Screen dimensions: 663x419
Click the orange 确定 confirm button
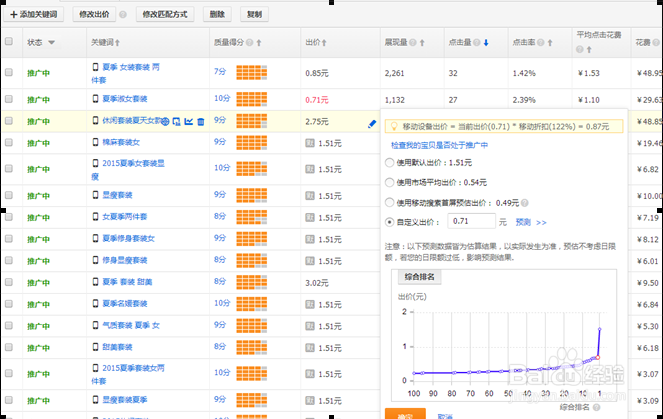(x=405, y=414)
